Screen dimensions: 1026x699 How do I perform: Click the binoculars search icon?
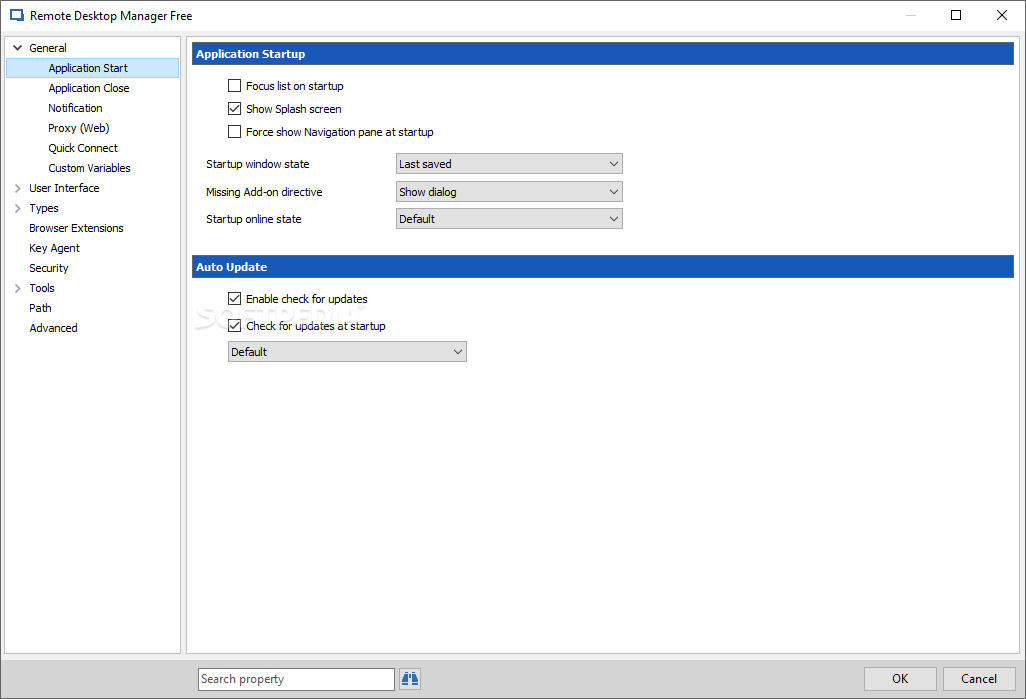[410, 679]
